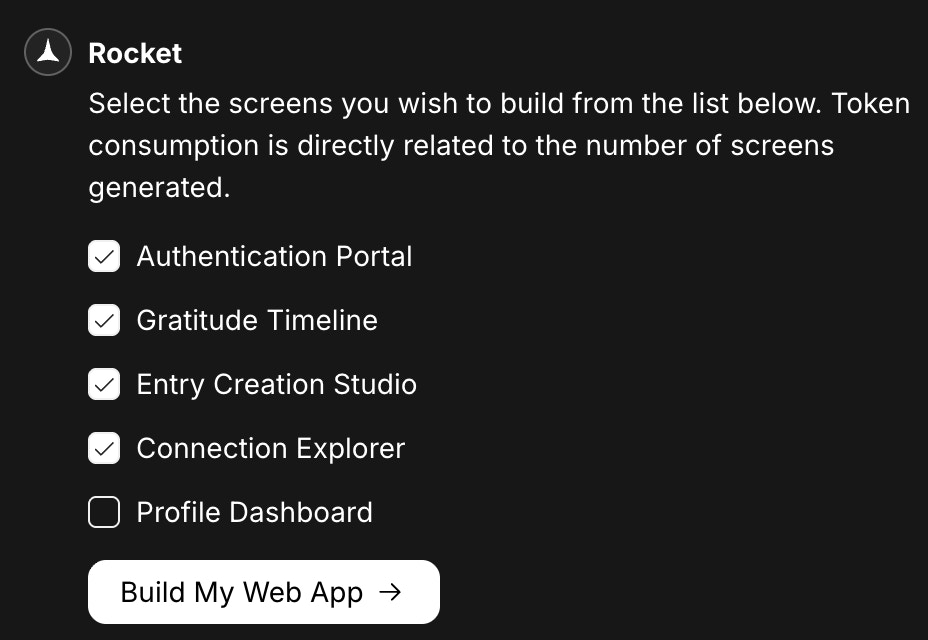Select the Authentication Portal label text
Screen dimensions: 928x640
(274, 256)
